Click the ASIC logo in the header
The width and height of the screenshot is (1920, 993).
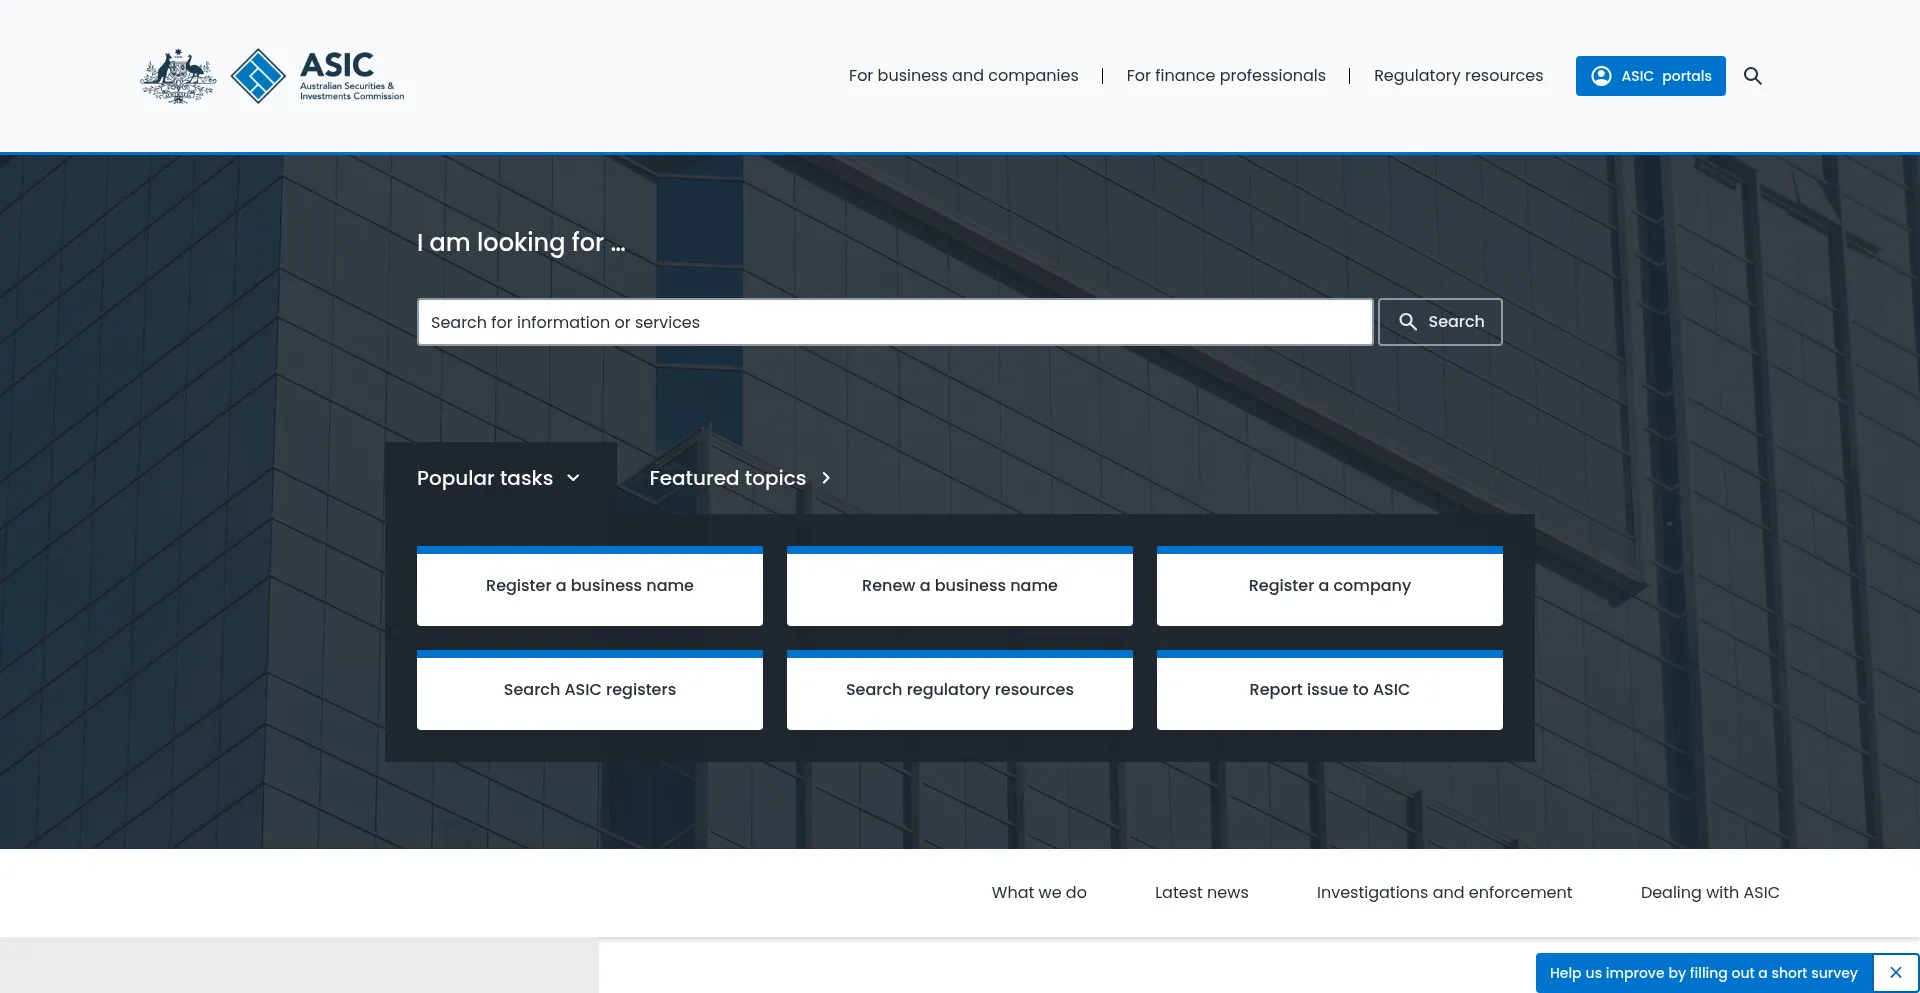[x=318, y=76]
